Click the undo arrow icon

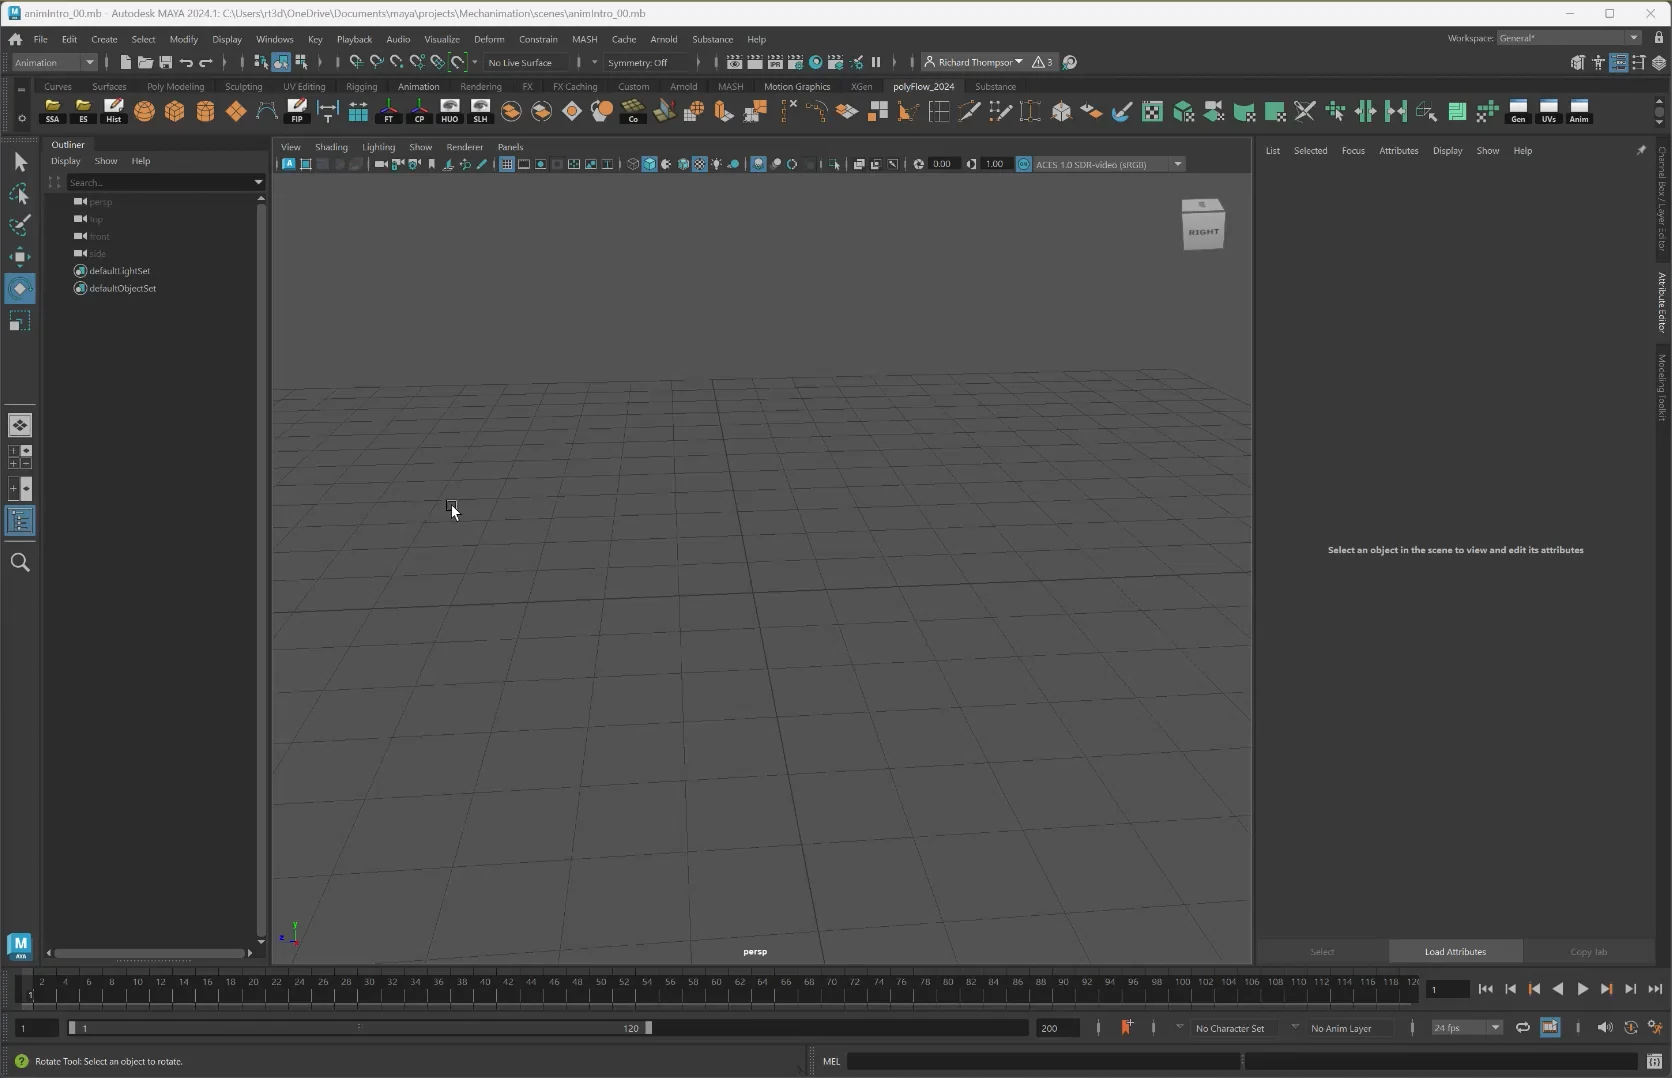[186, 62]
